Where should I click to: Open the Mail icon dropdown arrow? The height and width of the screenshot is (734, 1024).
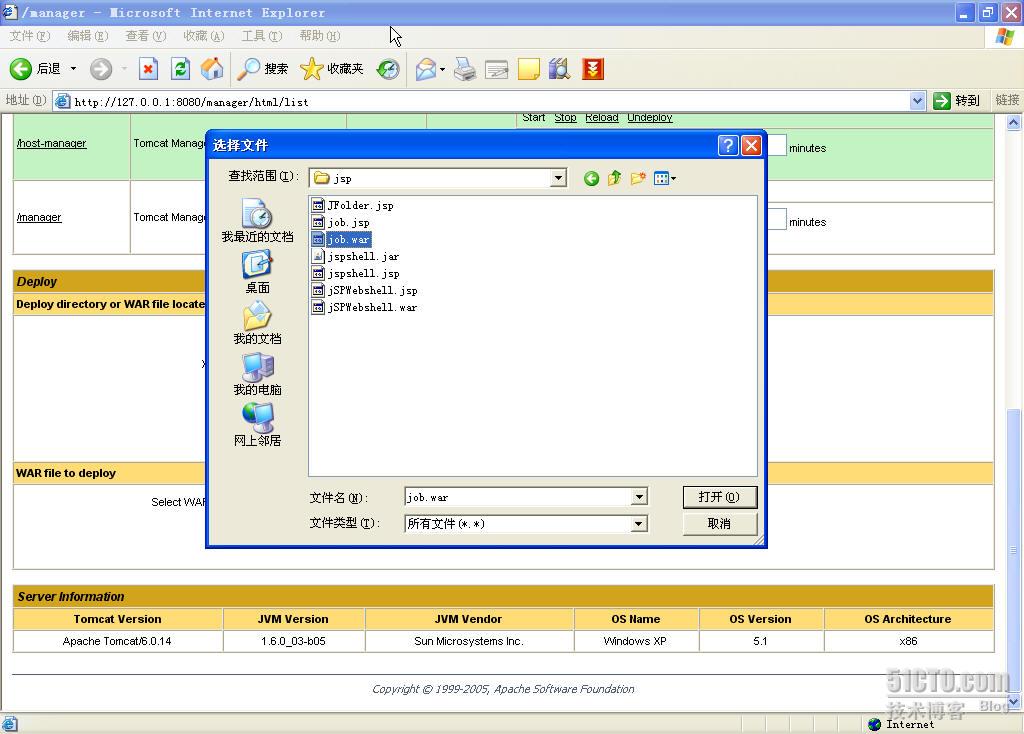(x=442, y=69)
